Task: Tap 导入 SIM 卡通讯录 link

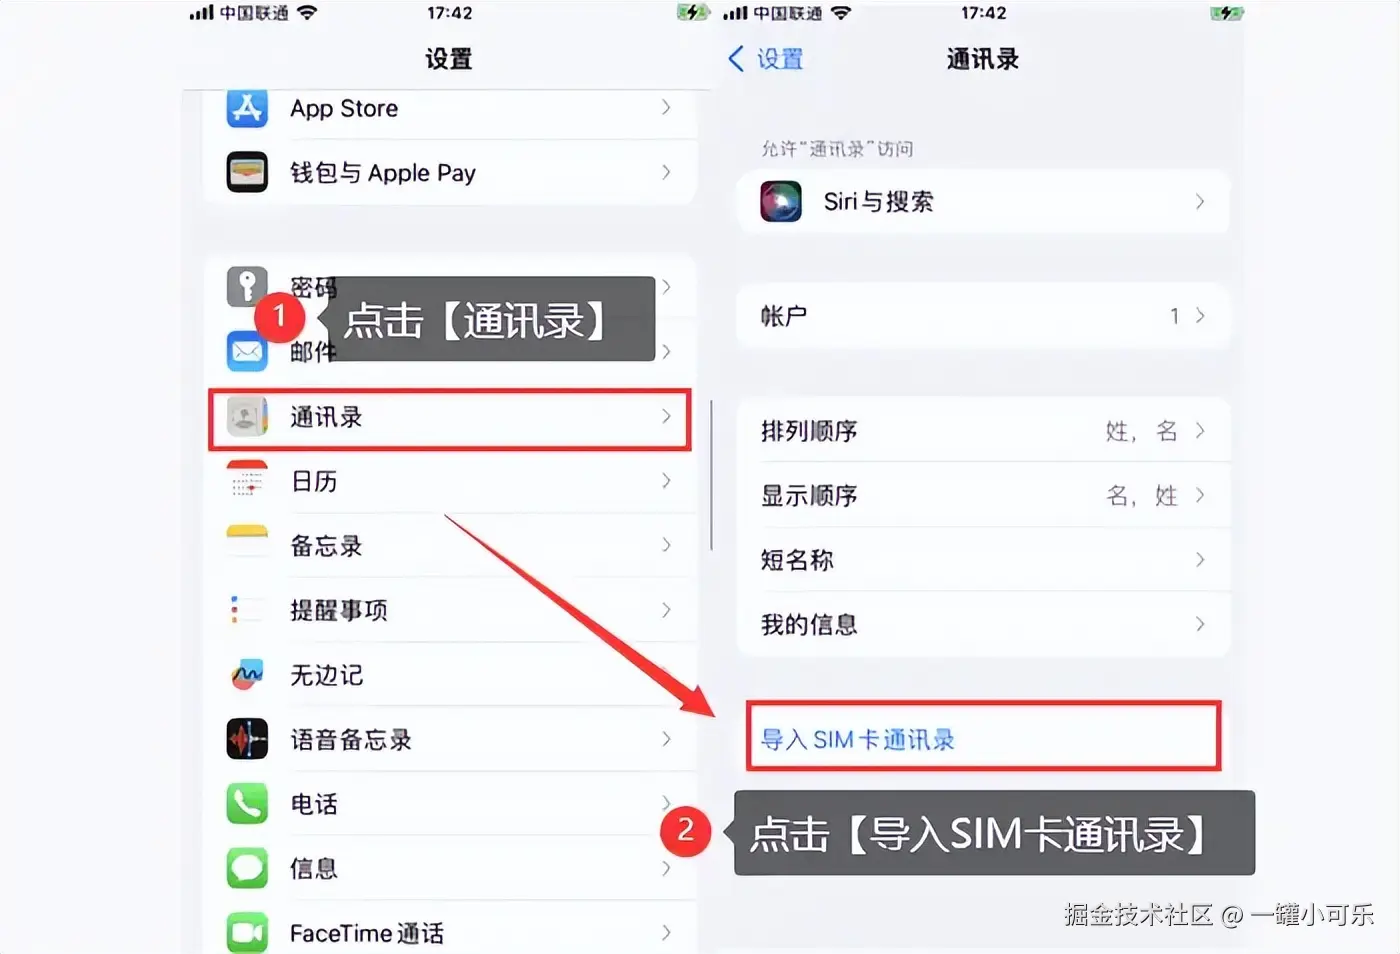Action: pyautogui.click(x=858, y=739)
